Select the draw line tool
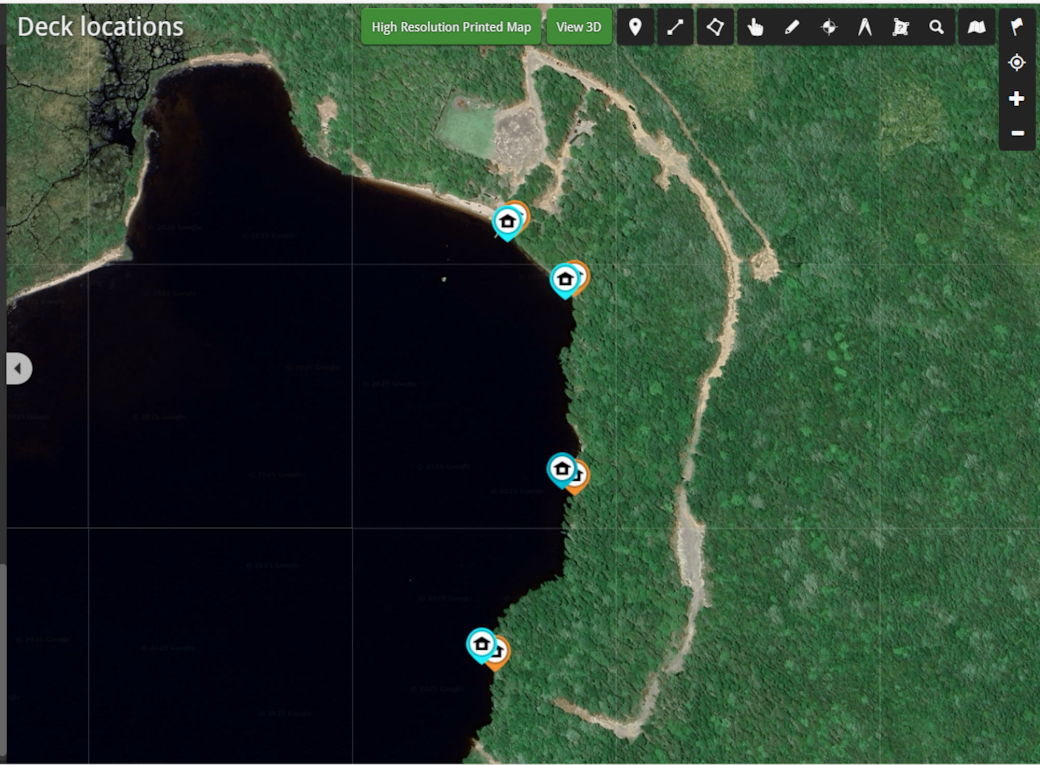Screen dimensions: 1040x765 [x=675, y=27]
